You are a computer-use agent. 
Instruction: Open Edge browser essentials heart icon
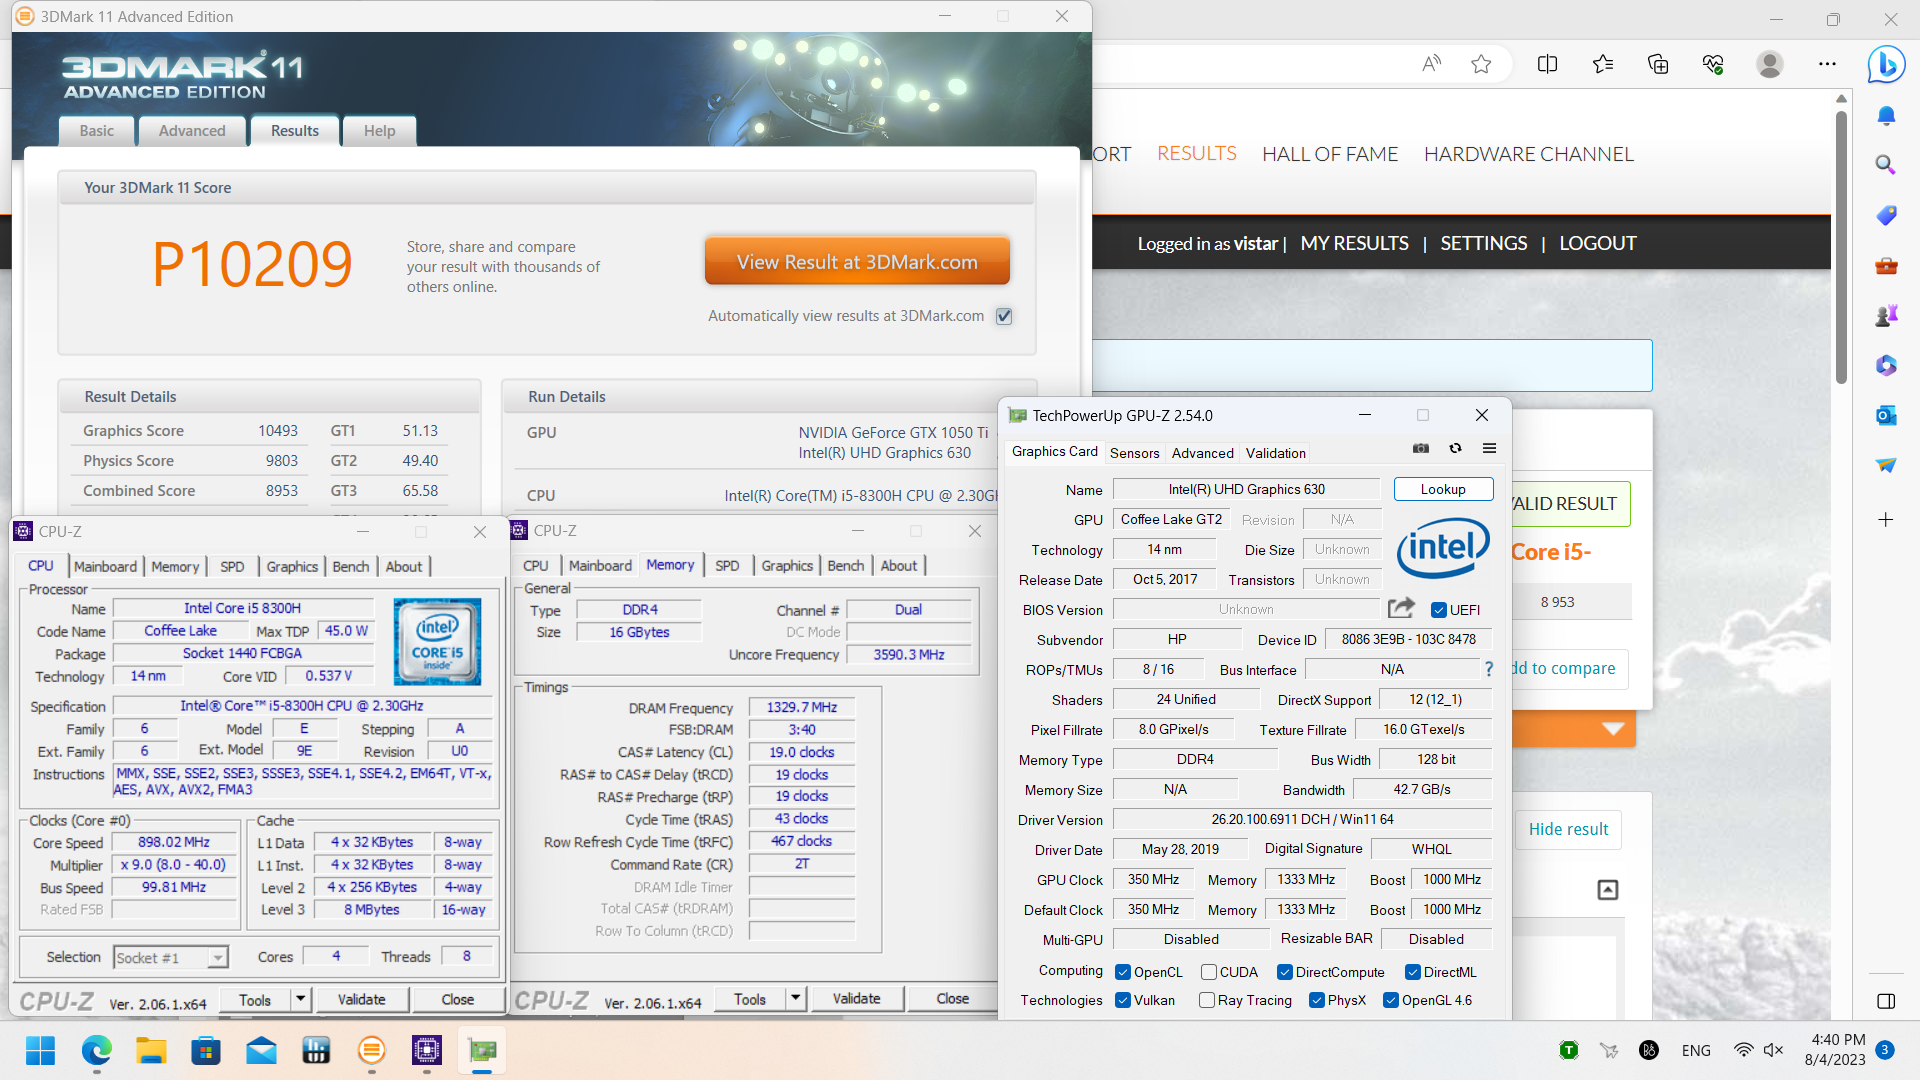pos(1713,64)
